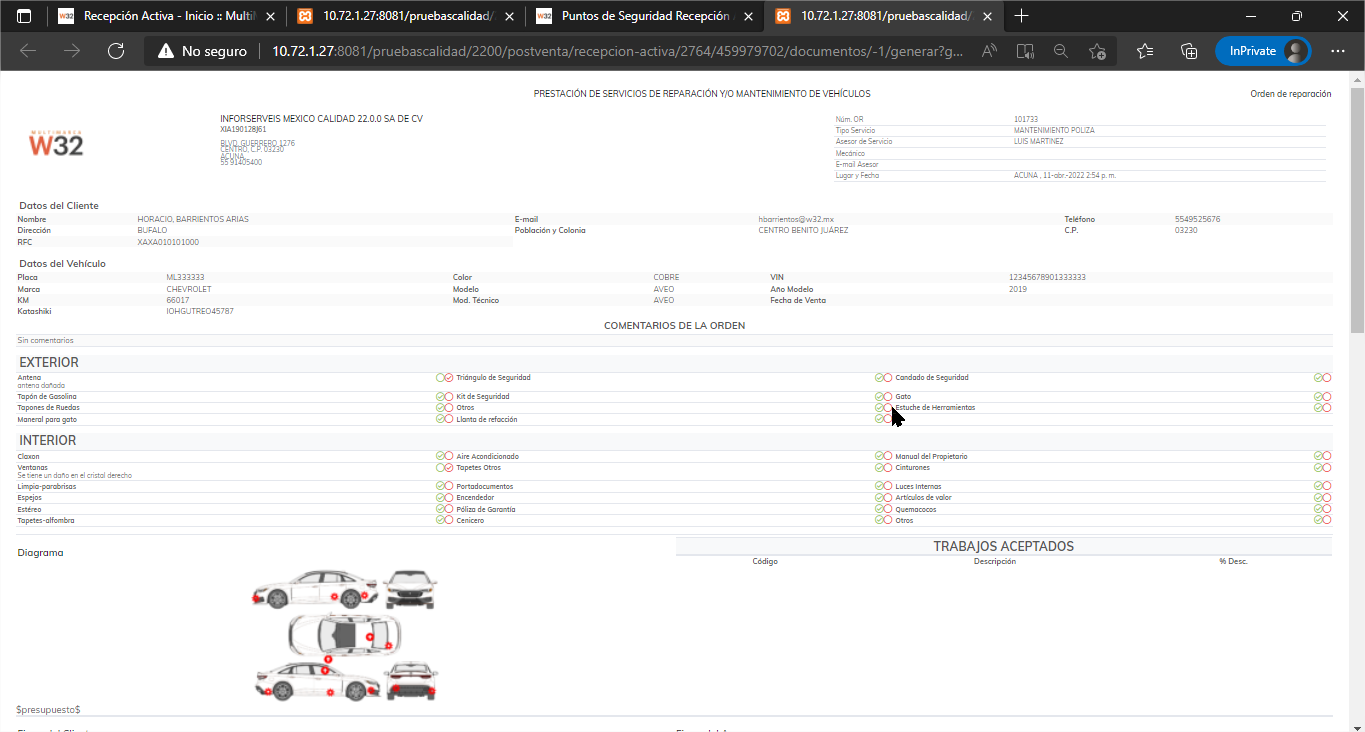Go forward to the next page
The width and height of the screenshot is (1365, 732).
[72, 51]
